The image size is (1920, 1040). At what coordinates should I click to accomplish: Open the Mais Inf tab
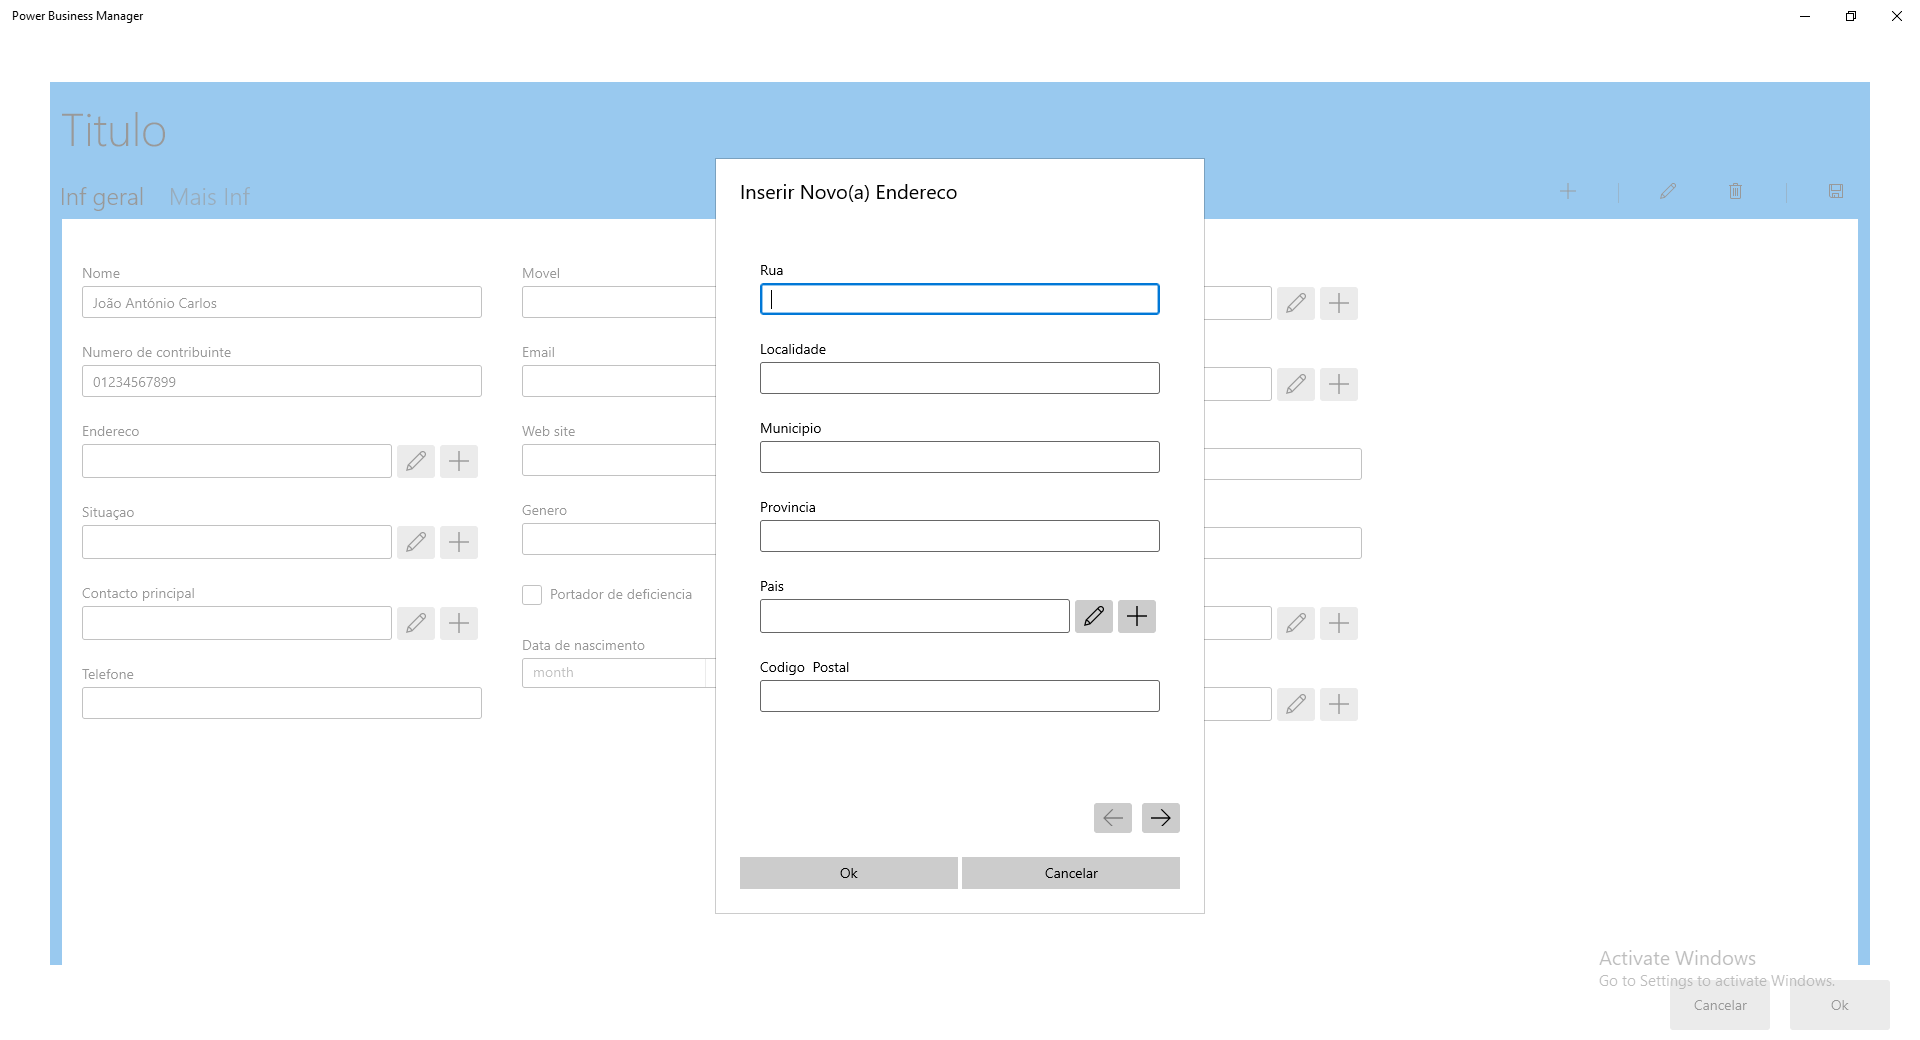[210, 197]
